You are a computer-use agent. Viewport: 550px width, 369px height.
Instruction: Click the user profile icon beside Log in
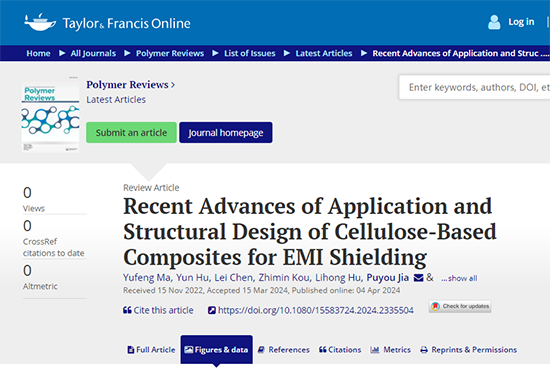point(494,22)
